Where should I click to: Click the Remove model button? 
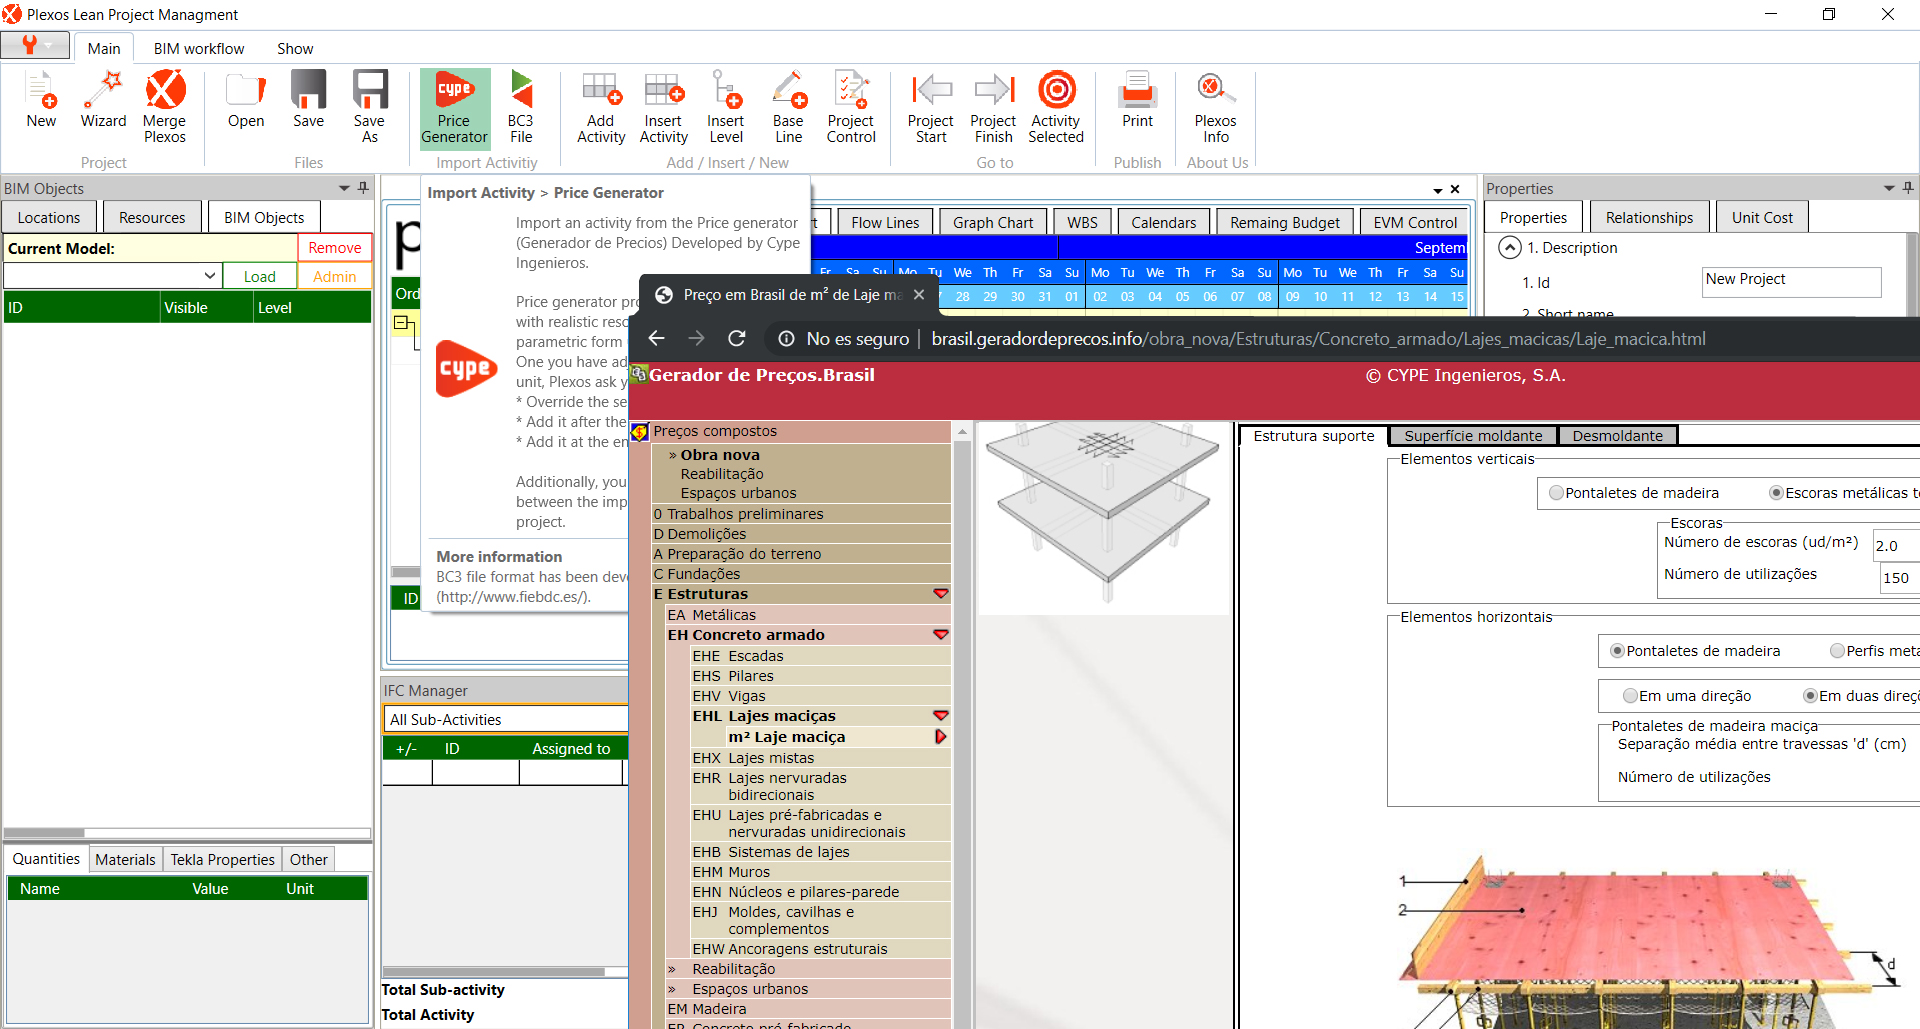tap(335, 248)
